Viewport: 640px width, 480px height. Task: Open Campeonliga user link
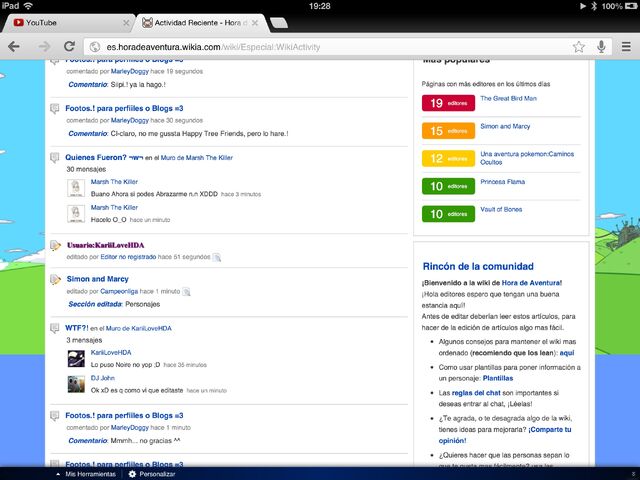[x=119, y=291]
